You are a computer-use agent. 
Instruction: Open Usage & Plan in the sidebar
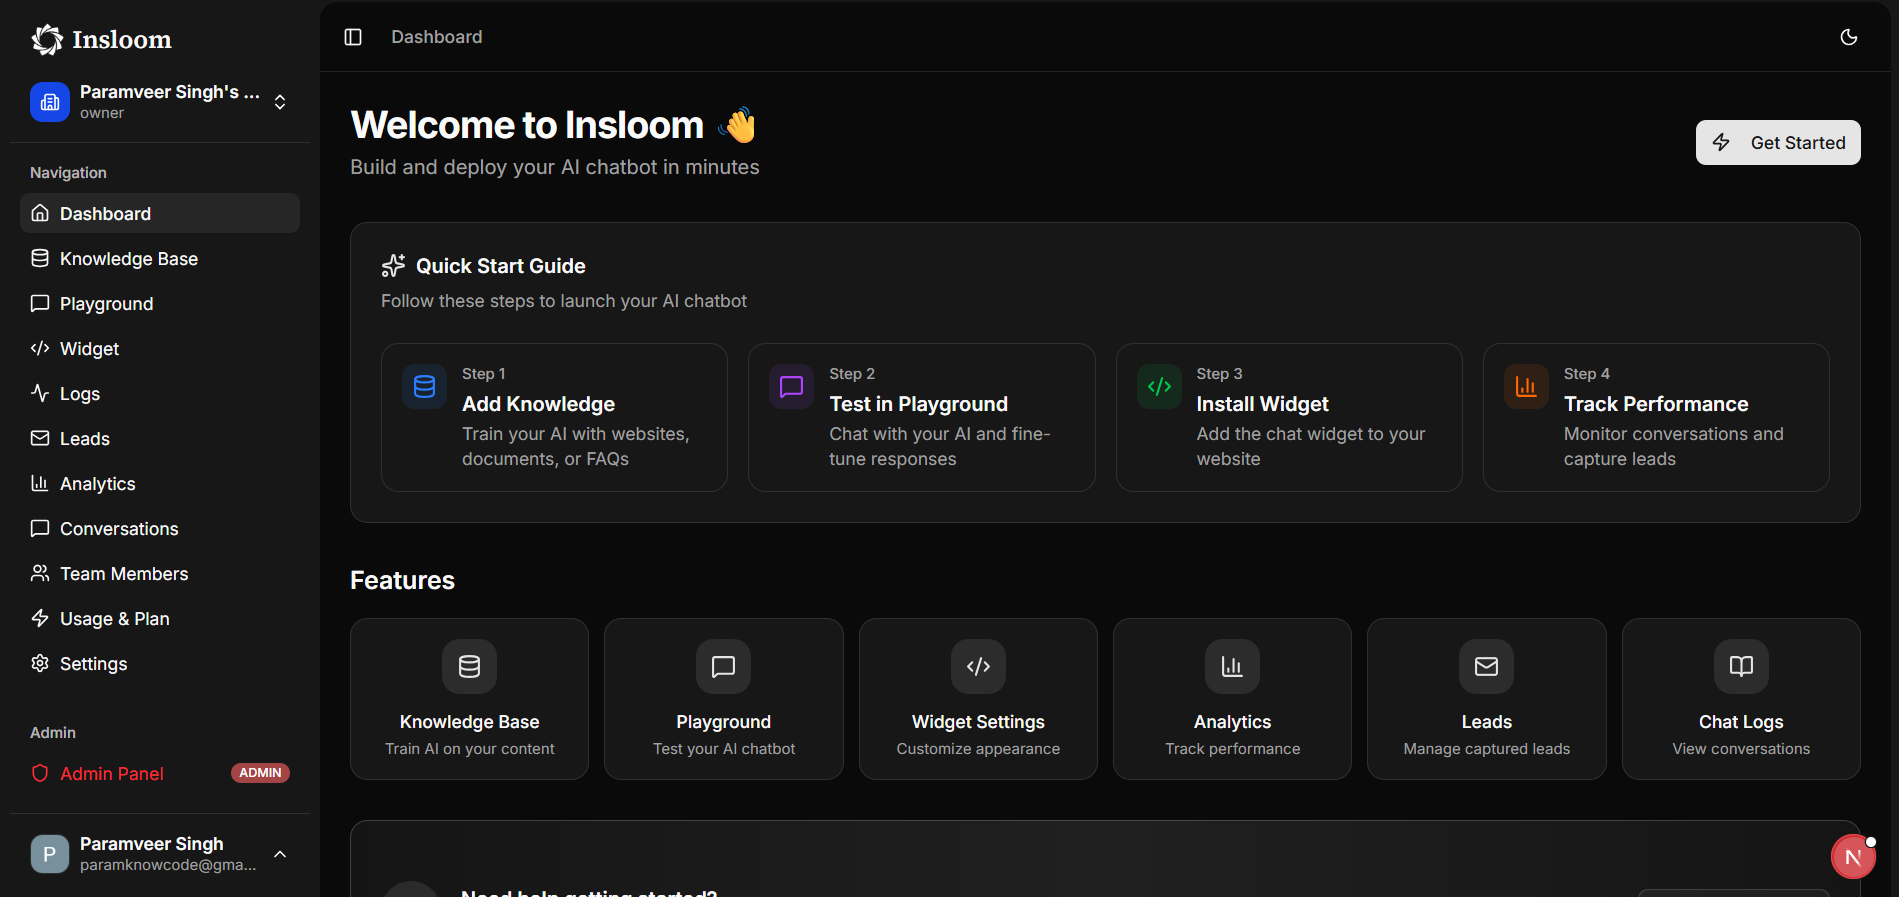click(160, 618)
